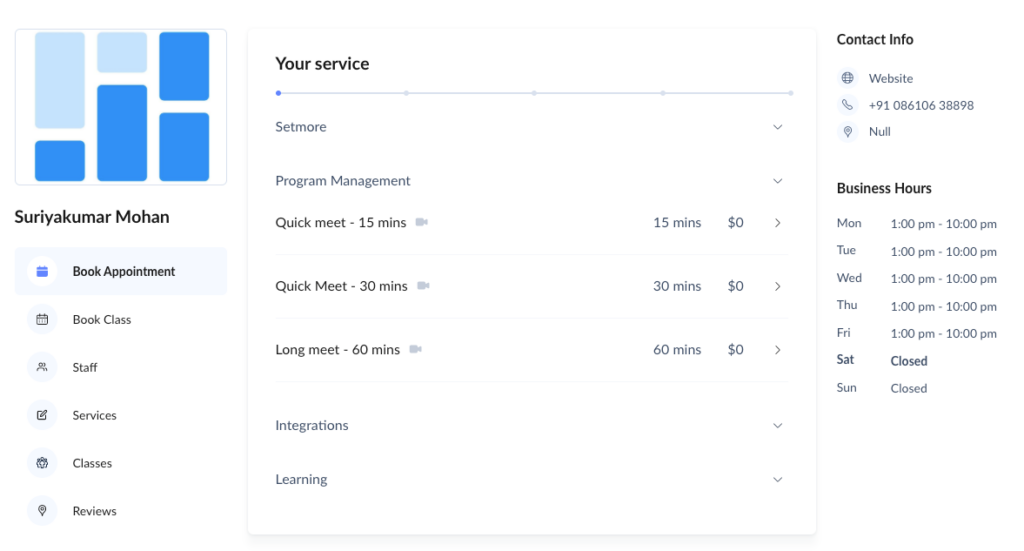This screenshot has width=1024, height=551.
Task: Click the $0 price on Quick Meet 30 mins
Action: [735, 286]
